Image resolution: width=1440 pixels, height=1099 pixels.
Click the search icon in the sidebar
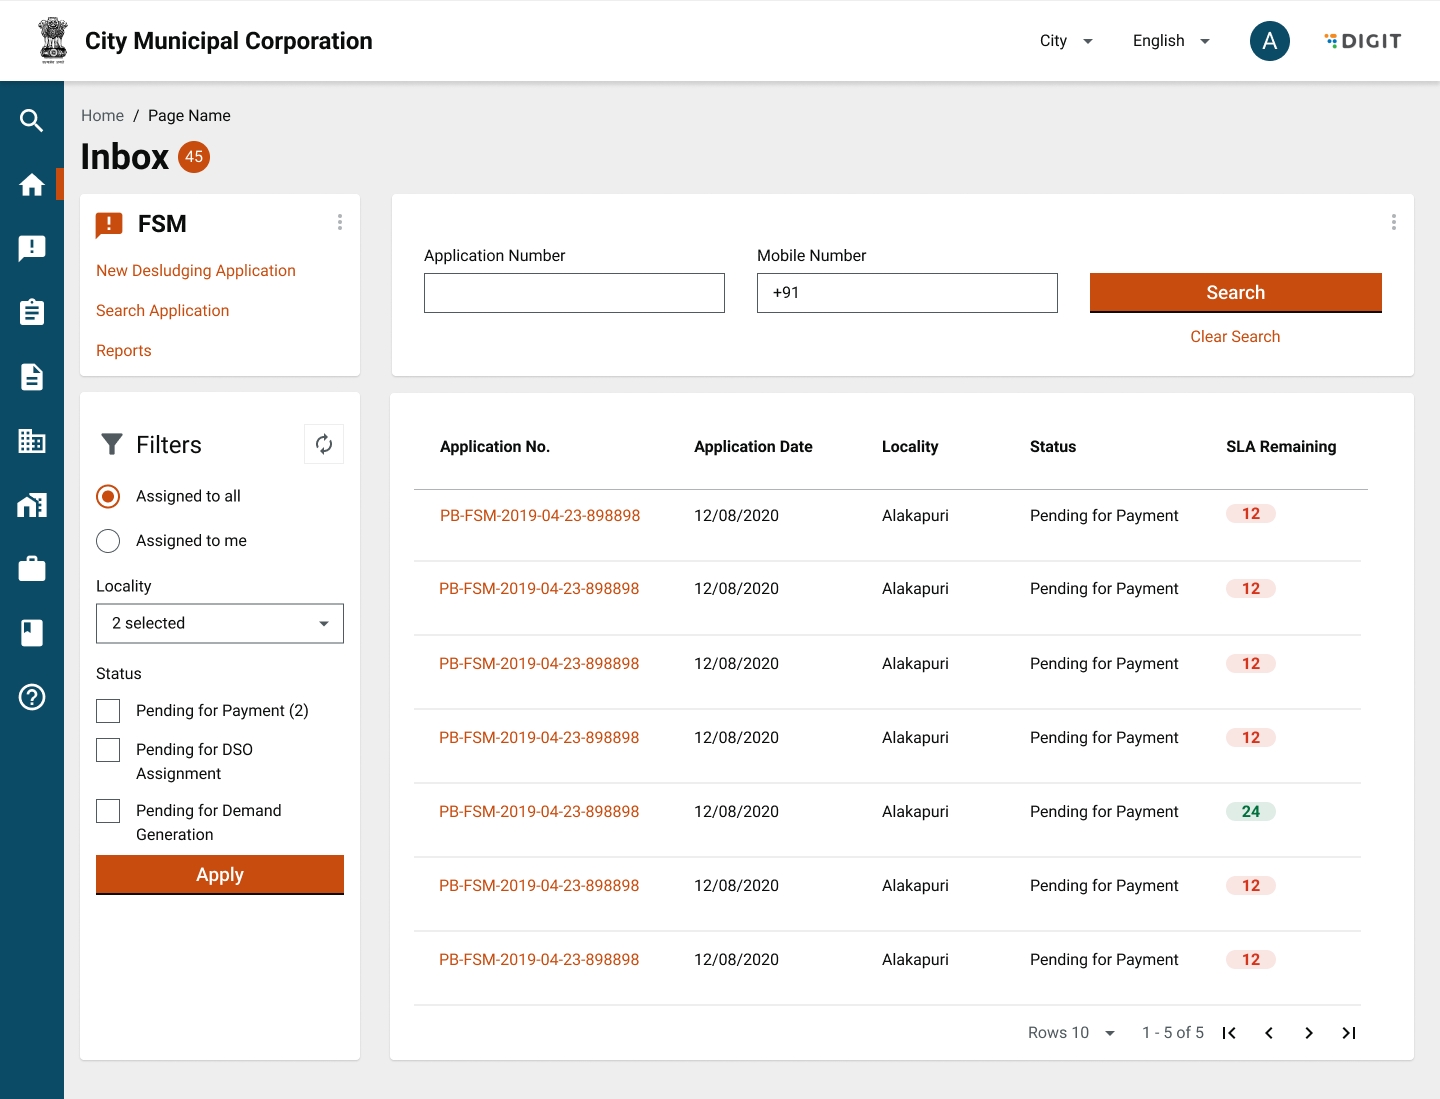pyautogui.click(x=32, y=121)
